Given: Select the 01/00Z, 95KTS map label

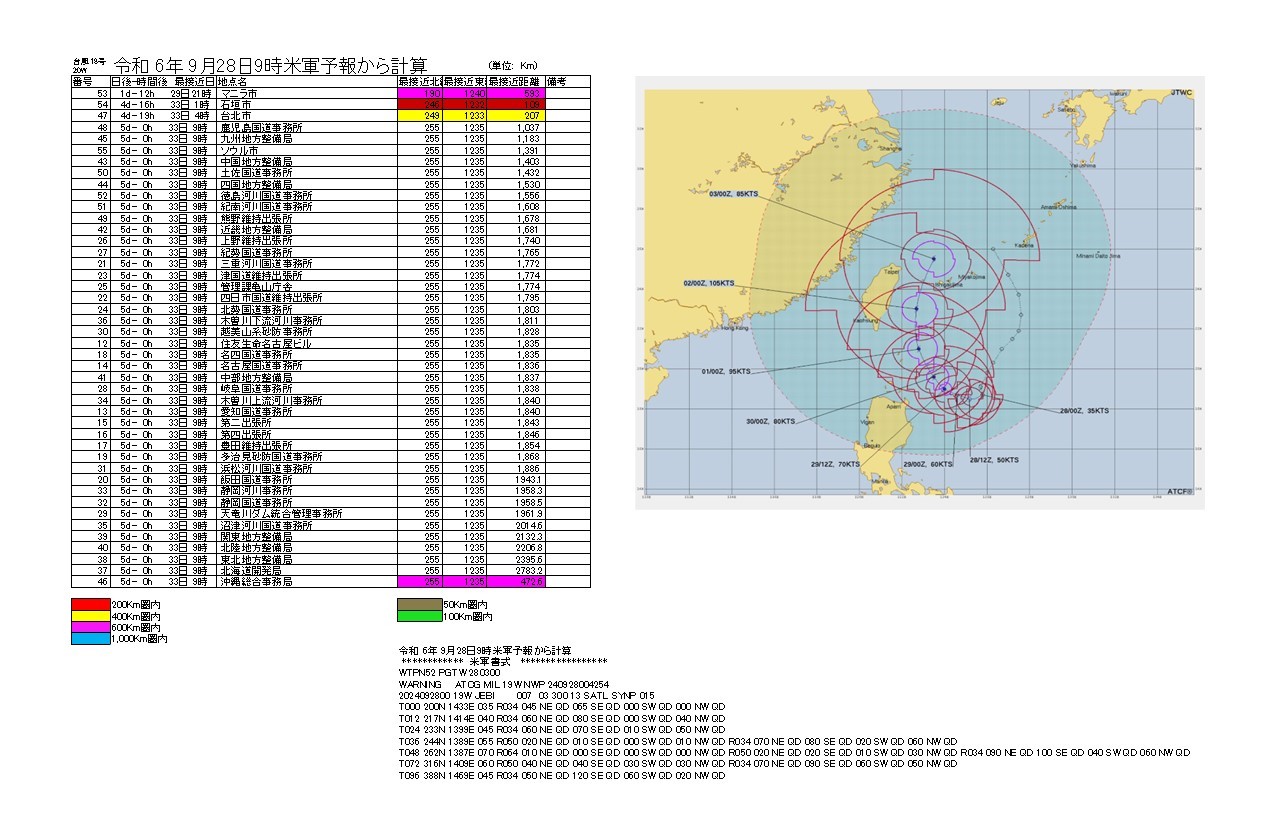Looking at the screenshot, I should click(x=727, y=371).
